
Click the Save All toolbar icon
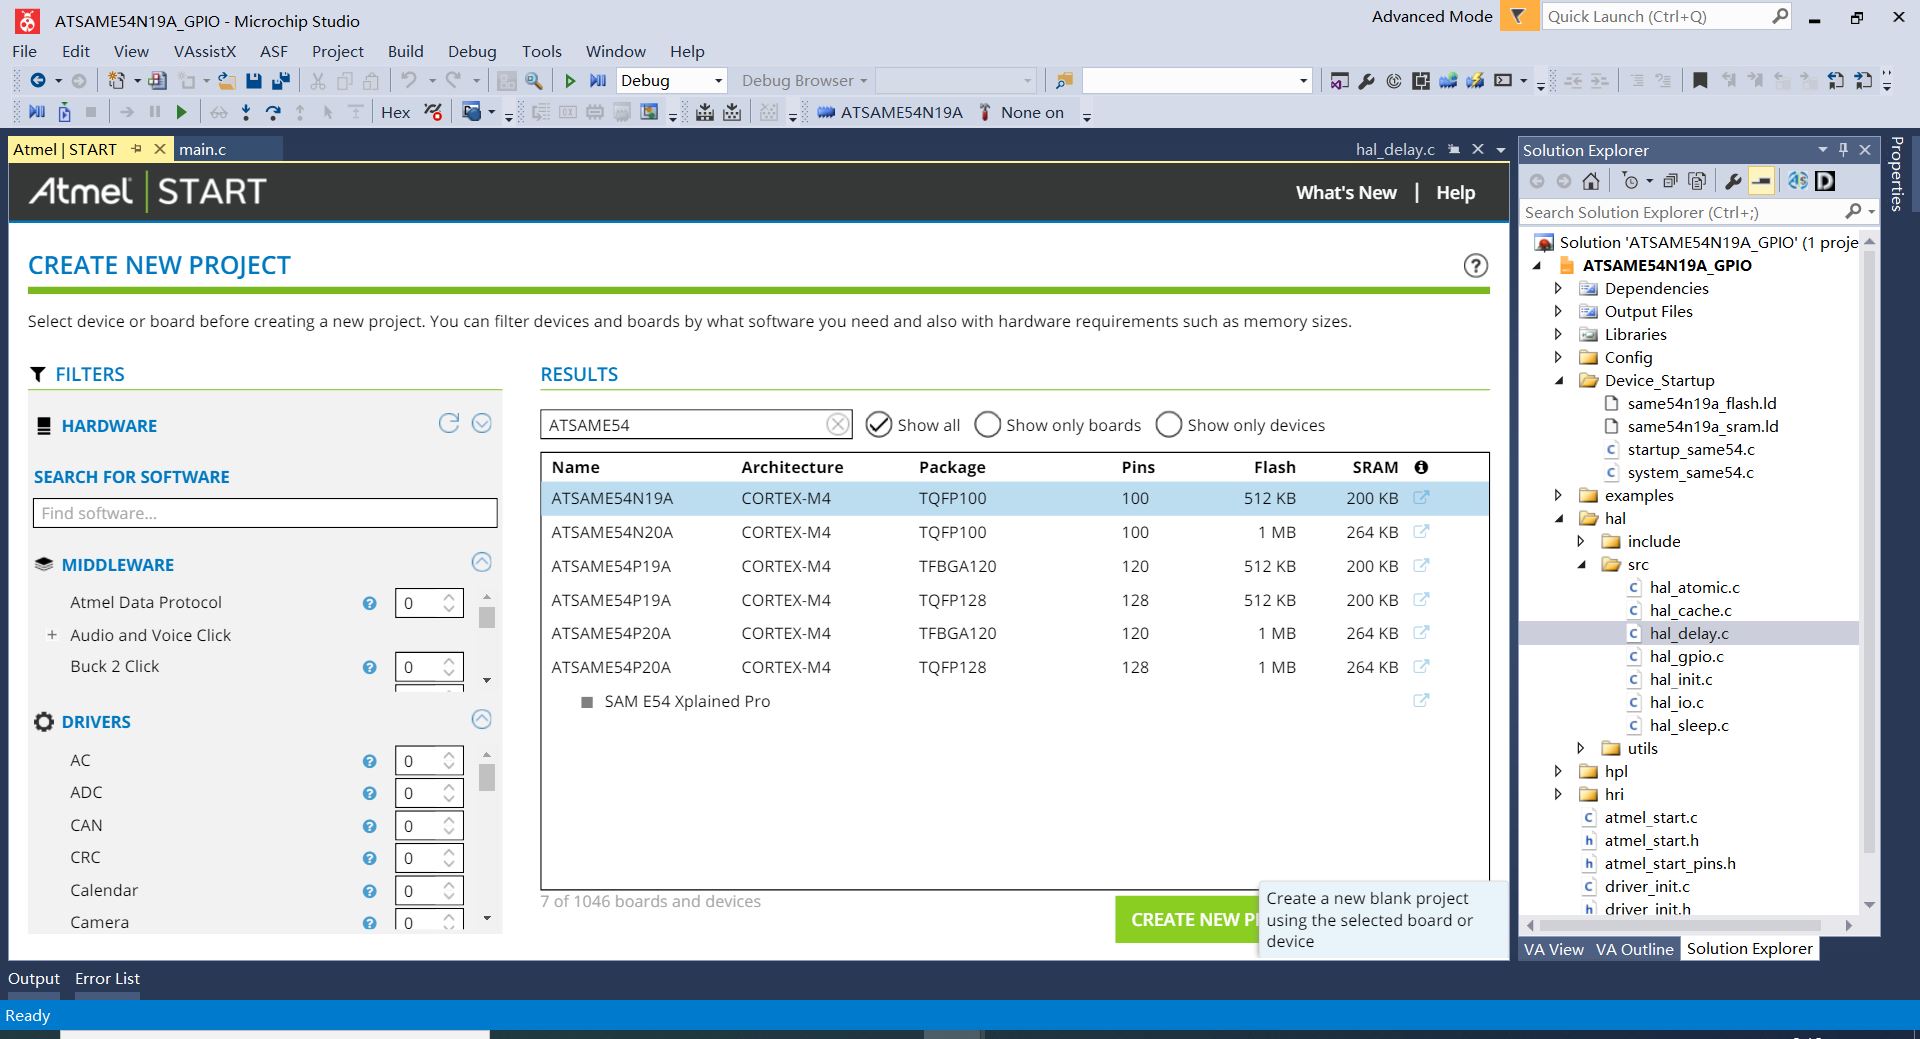pos(280,81)
